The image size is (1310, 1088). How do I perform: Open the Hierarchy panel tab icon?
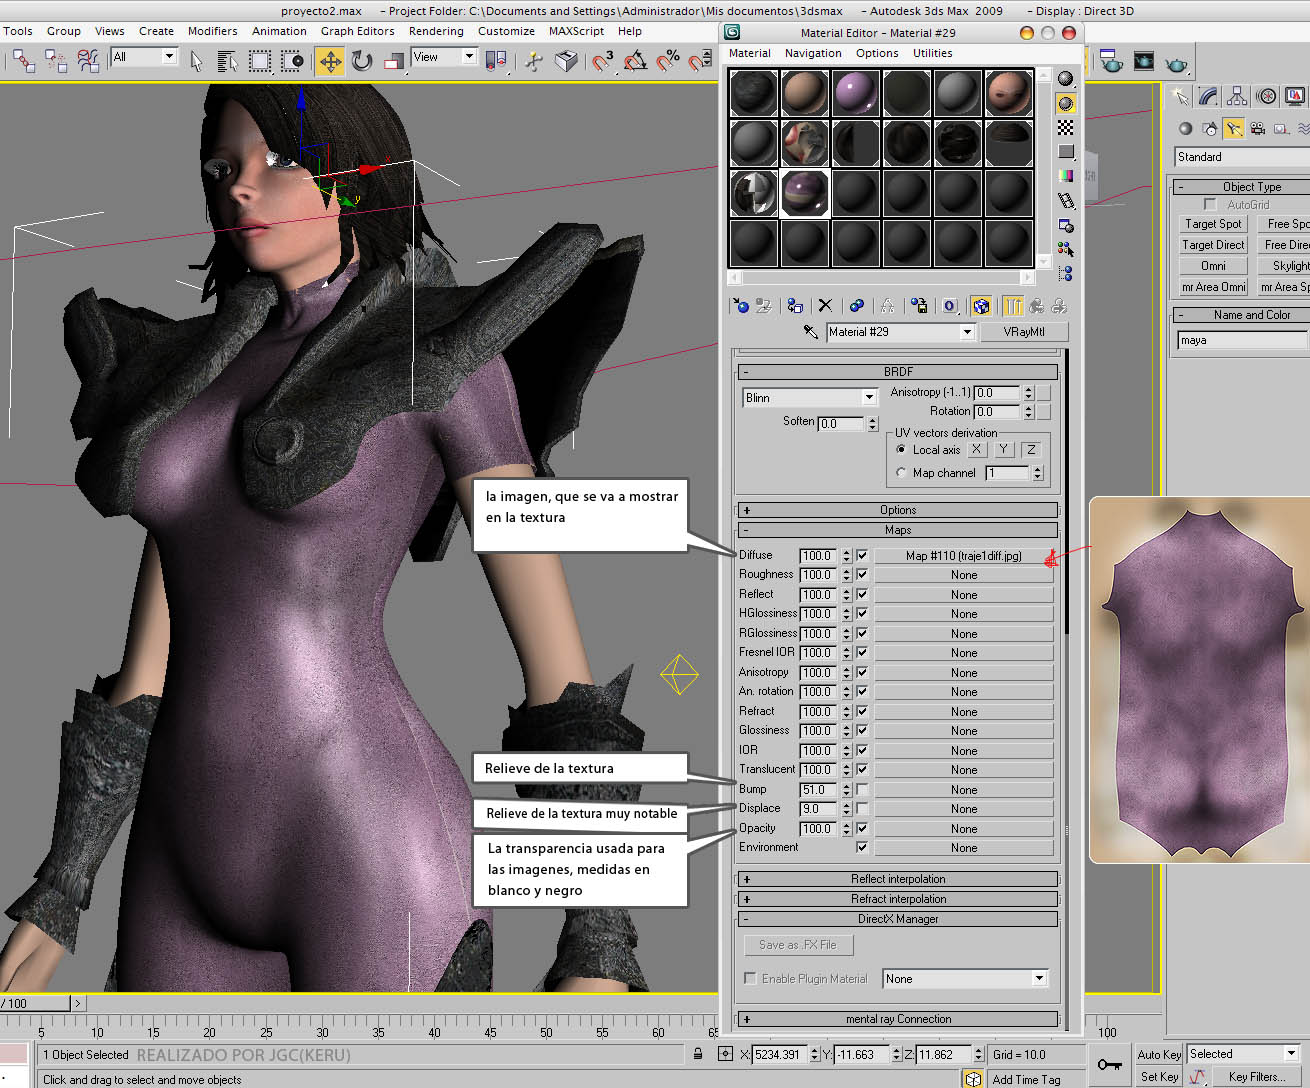1238,96
